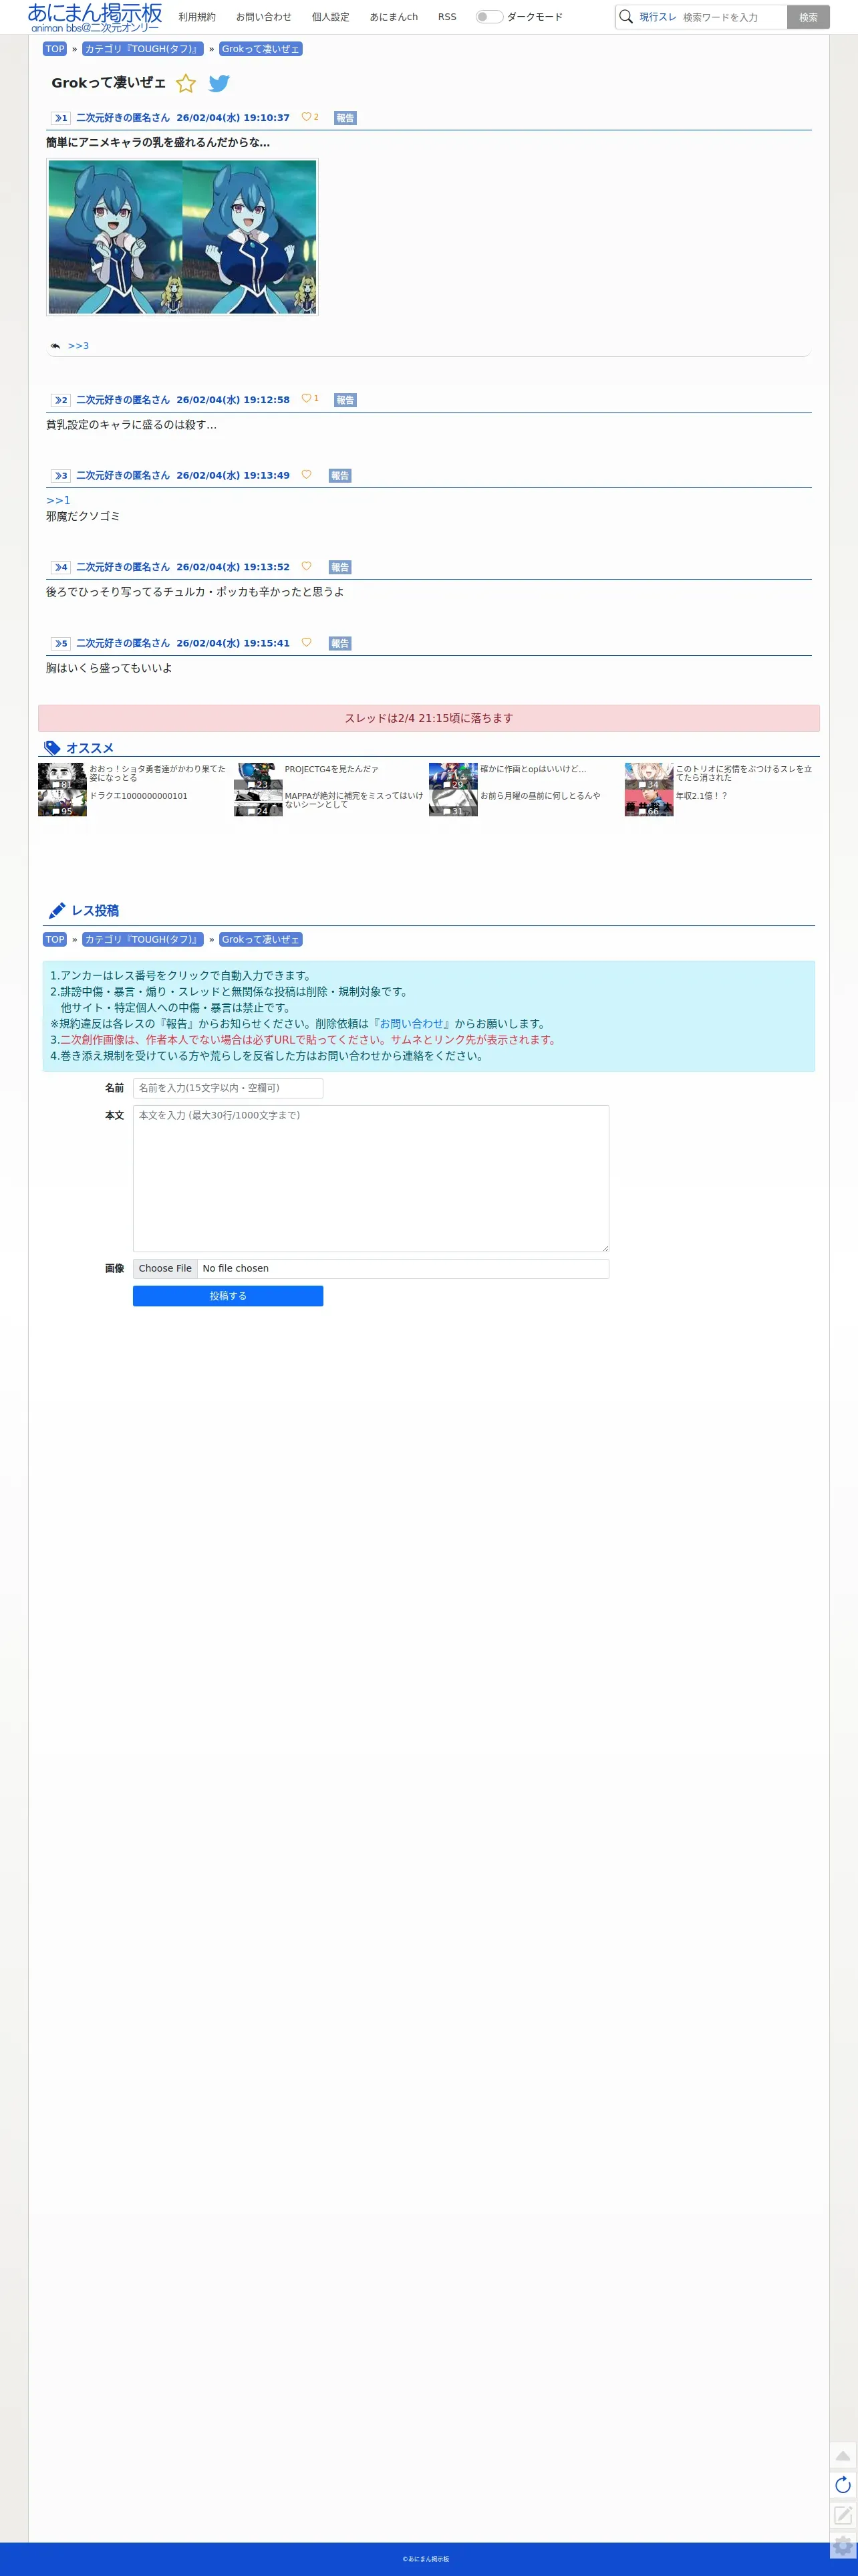
Task: Favorite the thread with the star icon
Action: click(186, 84)
